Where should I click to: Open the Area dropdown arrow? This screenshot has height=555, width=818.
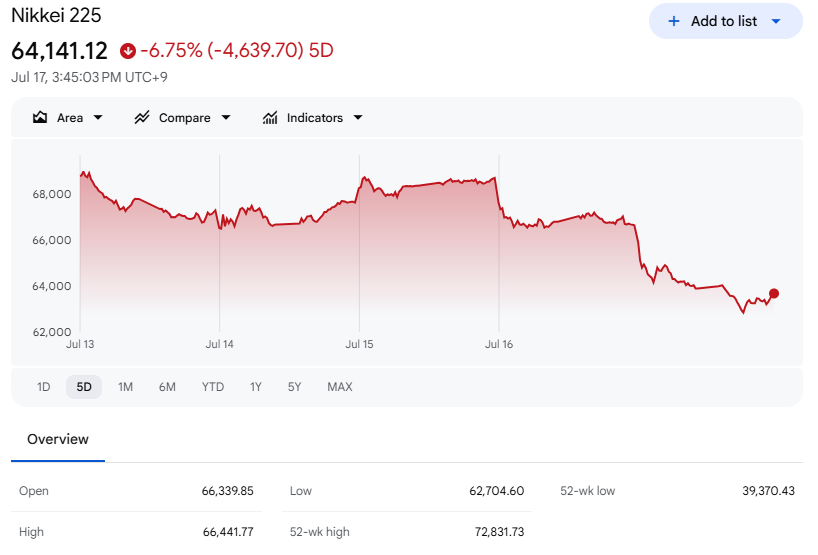point(98,117)
